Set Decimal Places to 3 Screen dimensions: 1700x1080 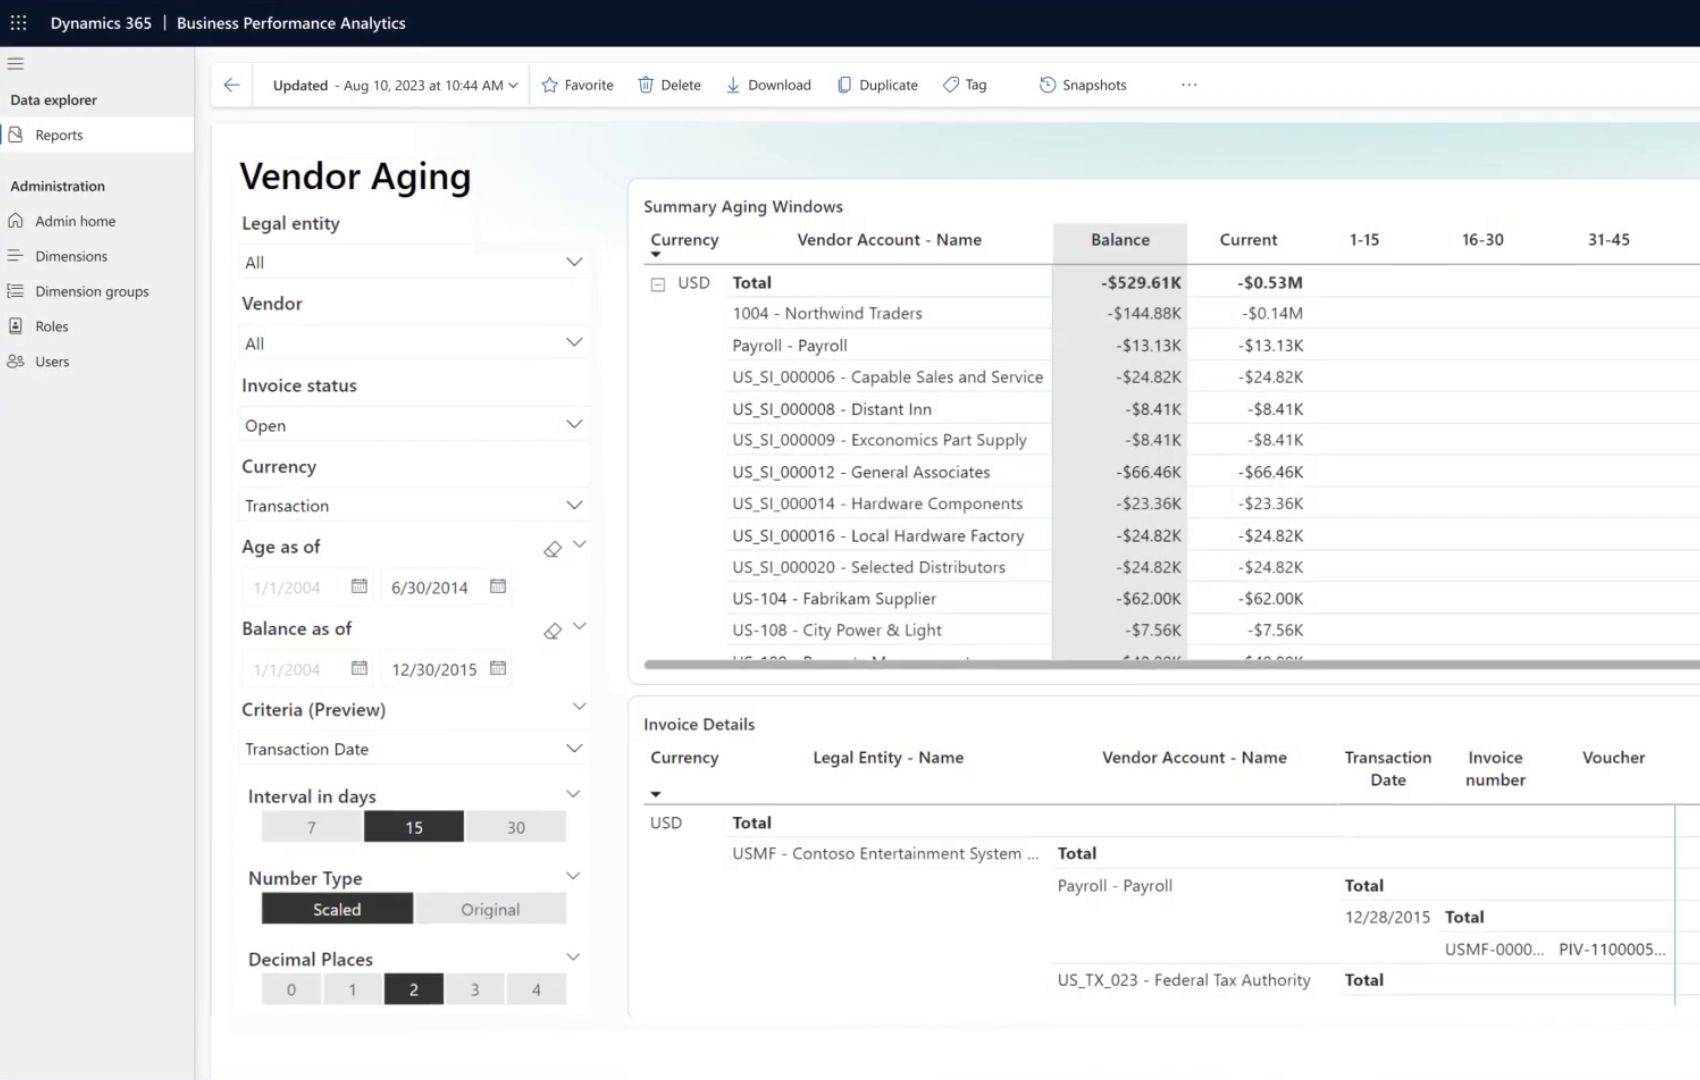[475, 990]
